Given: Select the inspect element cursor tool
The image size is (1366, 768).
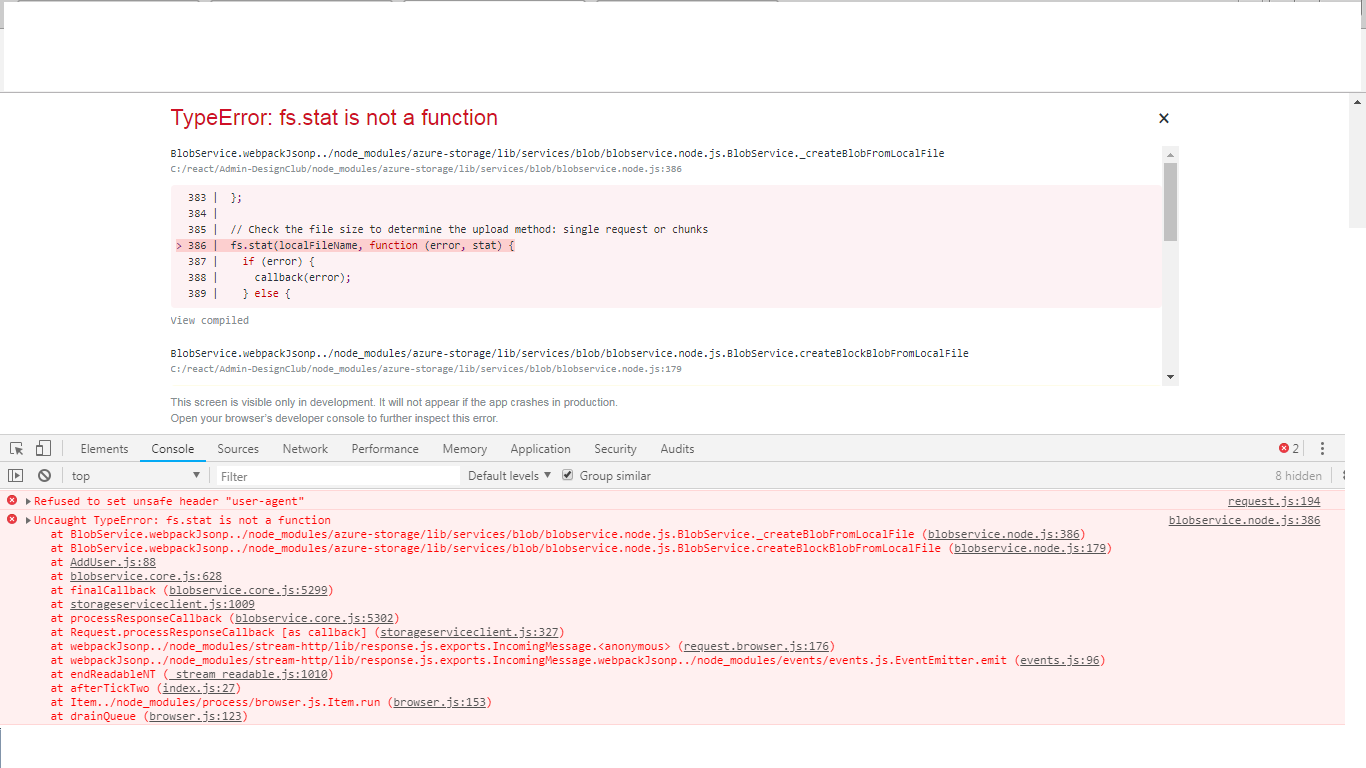Looking at the screenshot, I should (16, 448).
